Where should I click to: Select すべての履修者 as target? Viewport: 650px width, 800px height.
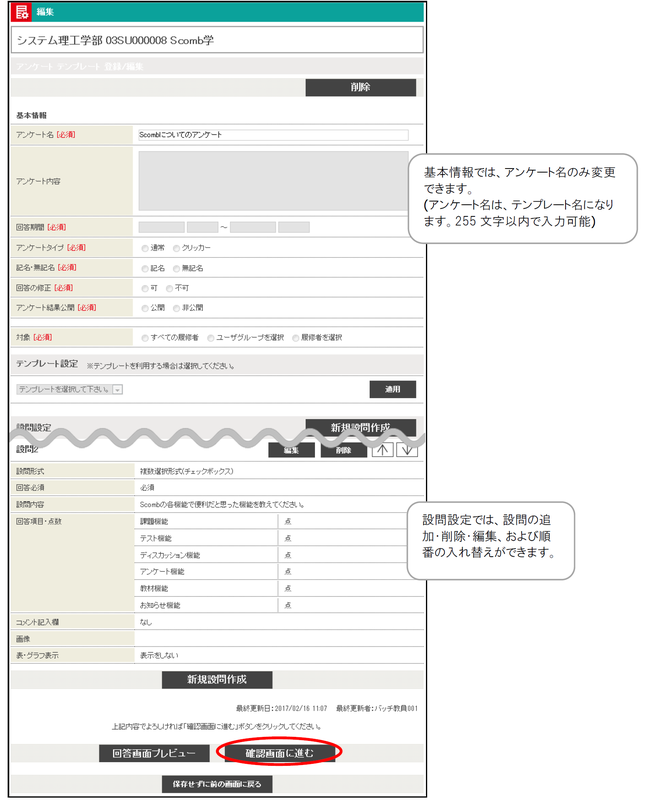point(145,338)
